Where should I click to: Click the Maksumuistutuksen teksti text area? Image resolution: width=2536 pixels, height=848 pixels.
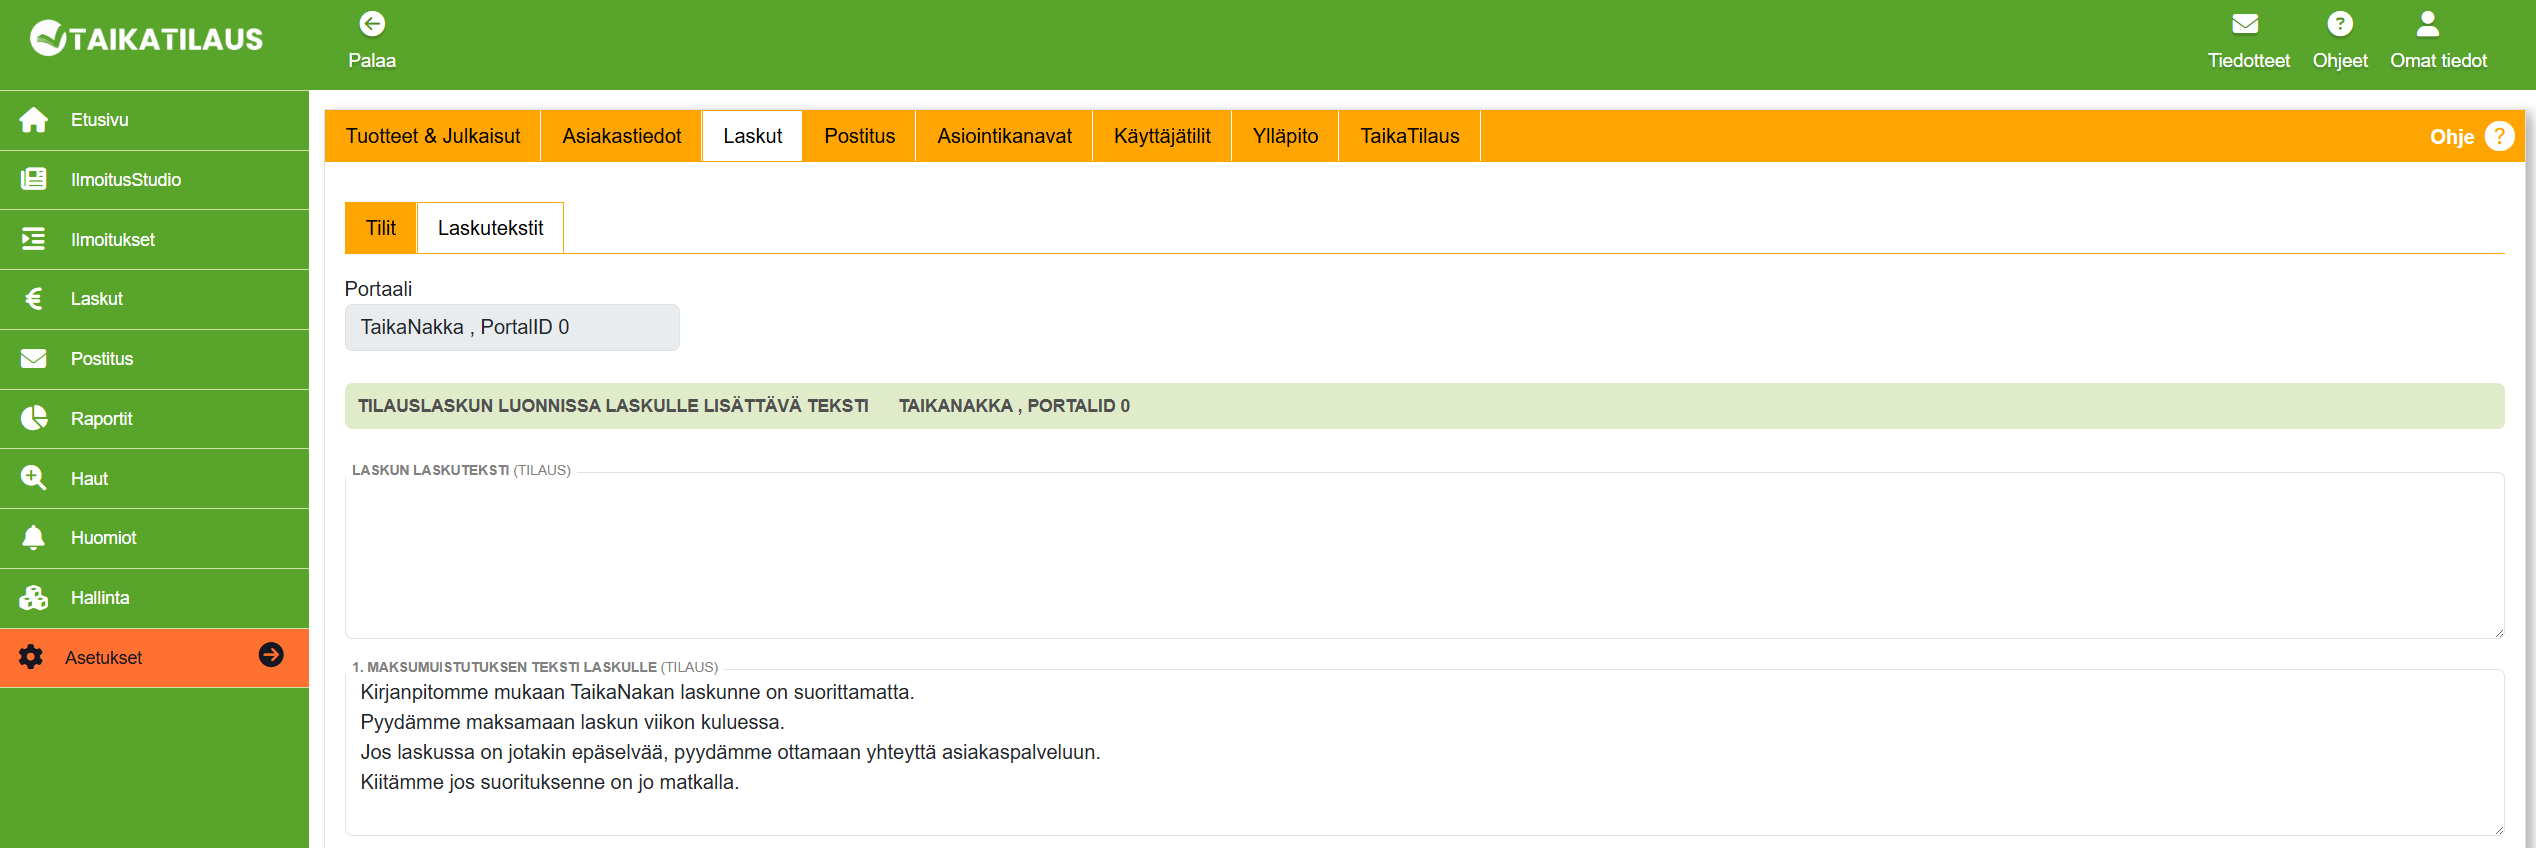[x=1423, y=750]
